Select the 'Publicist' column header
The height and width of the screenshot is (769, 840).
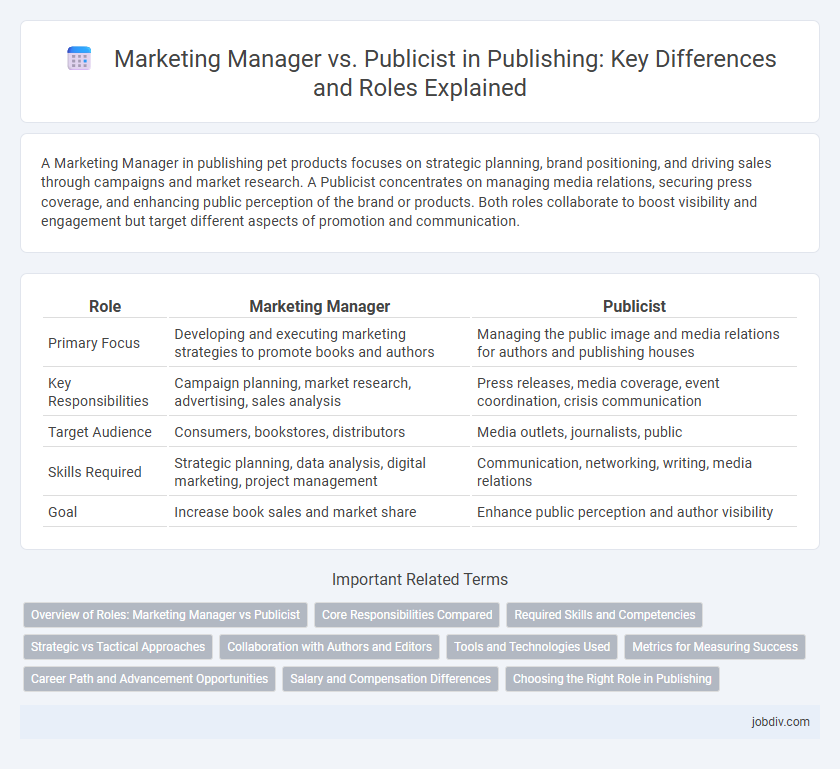pos(634,306)
